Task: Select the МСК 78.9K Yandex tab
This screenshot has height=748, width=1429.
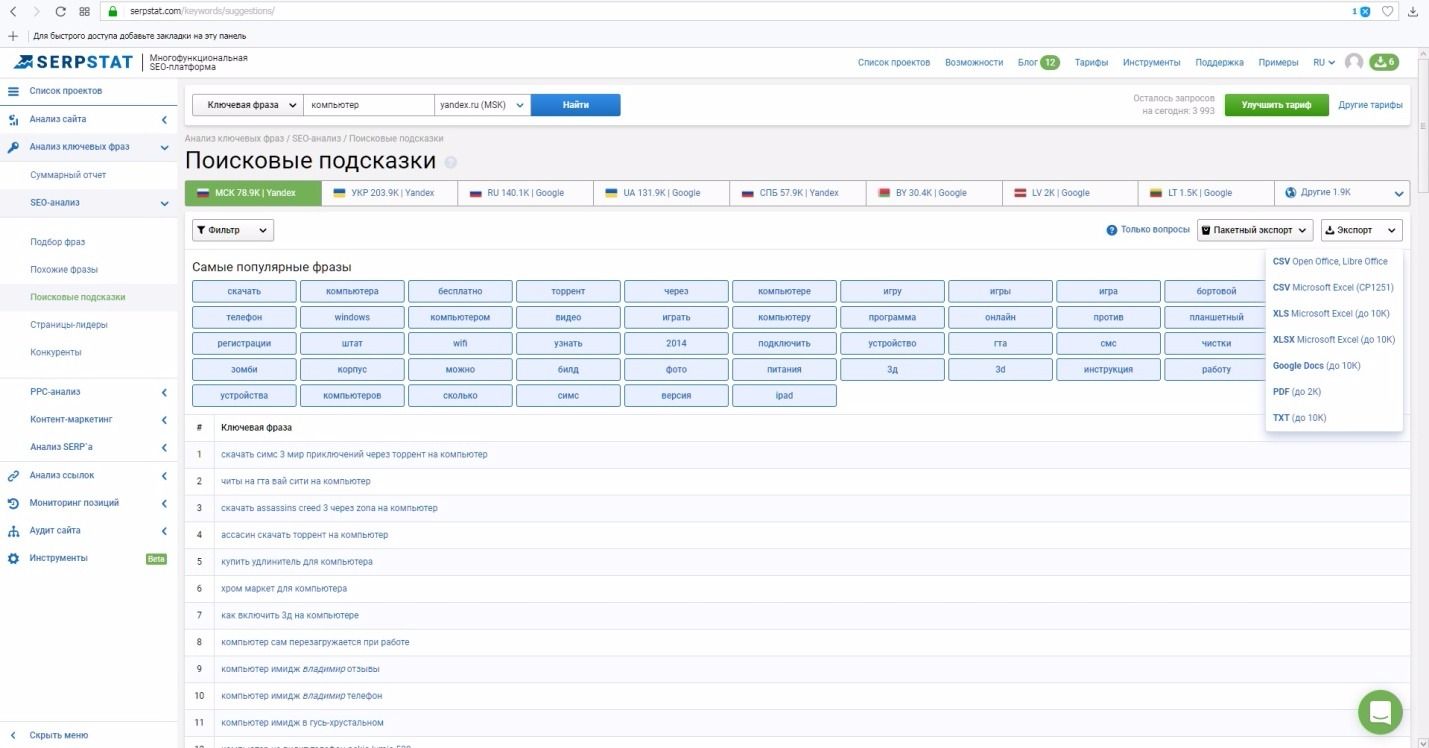Action: pyautogui.click(x=253, y=193)
